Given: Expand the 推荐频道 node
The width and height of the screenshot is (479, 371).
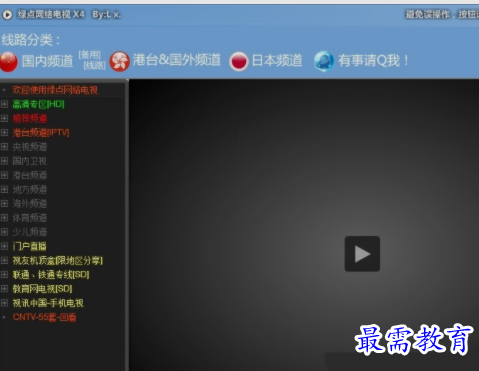Looking at the screenshot, I should tap(4, 118).
